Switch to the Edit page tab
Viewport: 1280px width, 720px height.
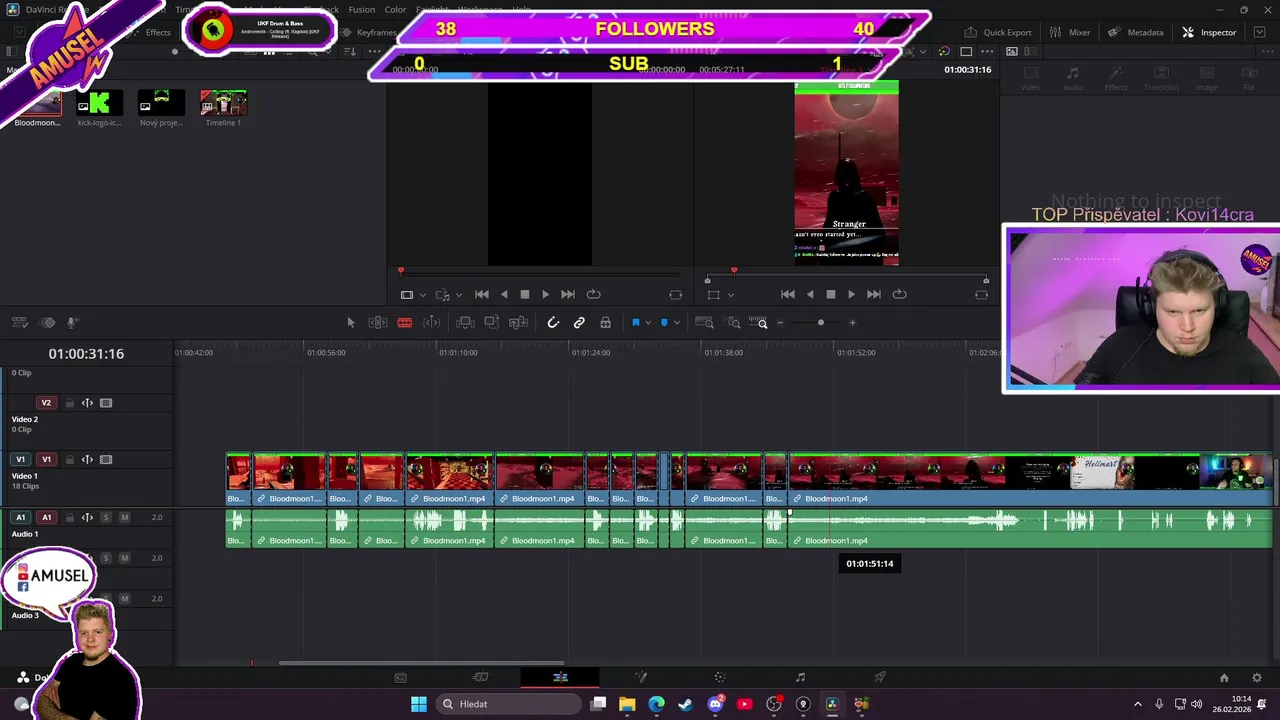point(560,677)
